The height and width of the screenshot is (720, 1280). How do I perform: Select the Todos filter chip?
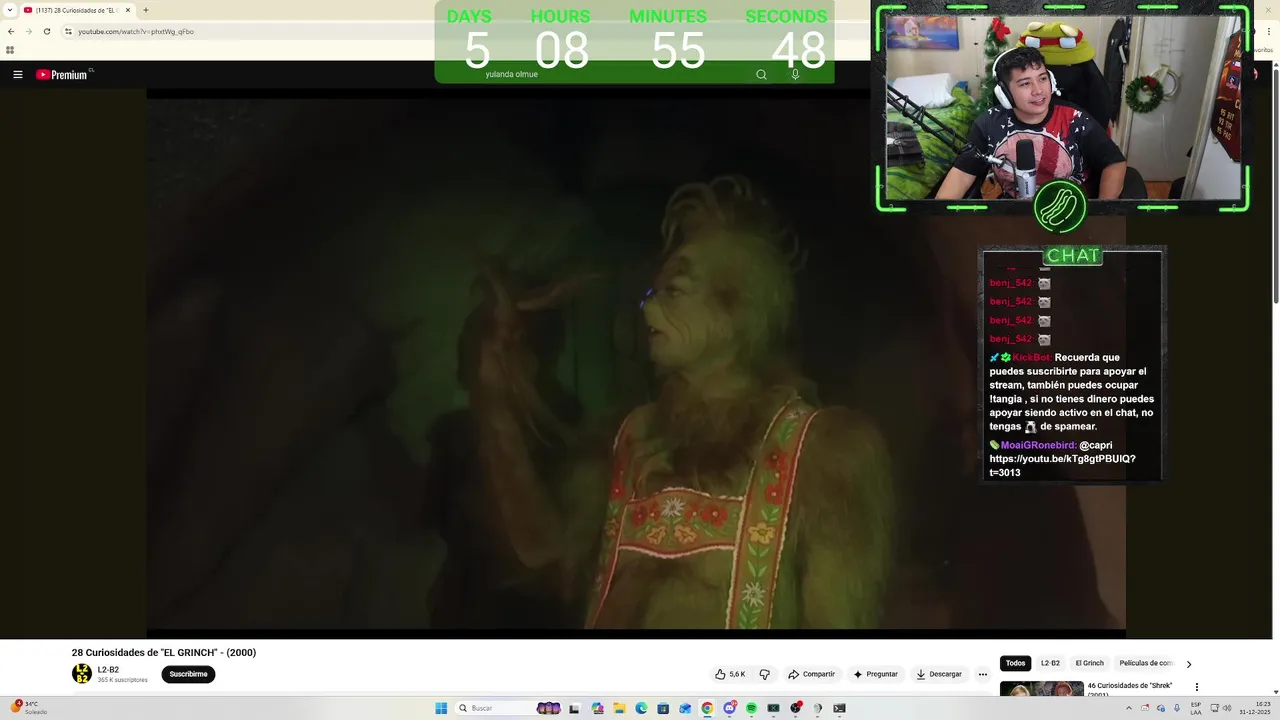click(1015, 663)
